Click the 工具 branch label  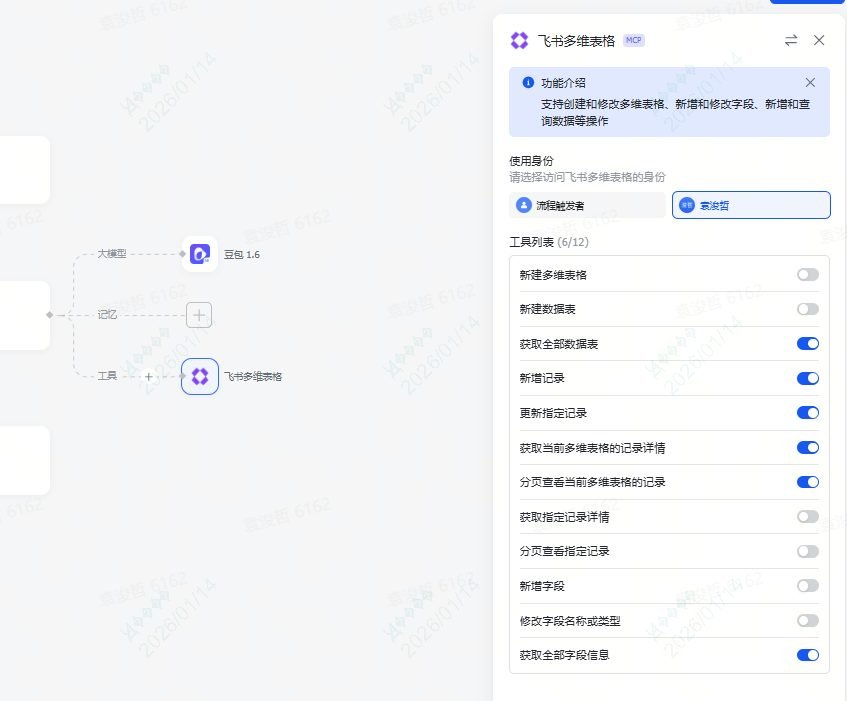click(107, 375)
